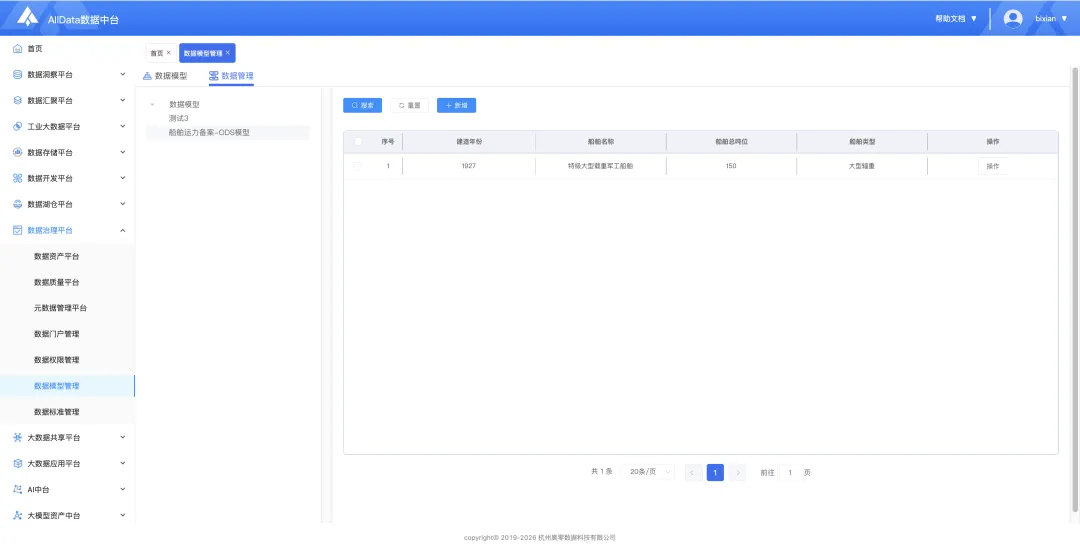Open the 20条/页 page size dropdown

click(647, 473)
